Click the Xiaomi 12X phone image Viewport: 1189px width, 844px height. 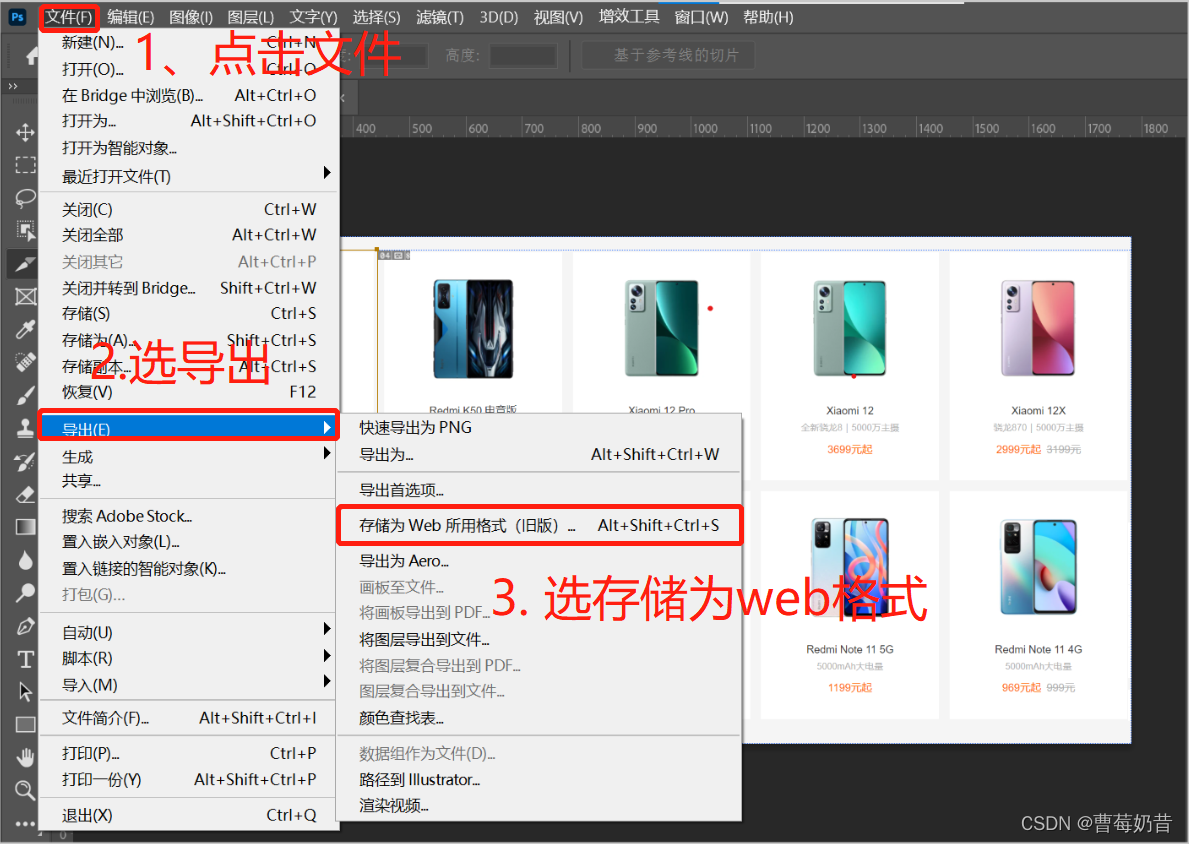(1037, 328)
